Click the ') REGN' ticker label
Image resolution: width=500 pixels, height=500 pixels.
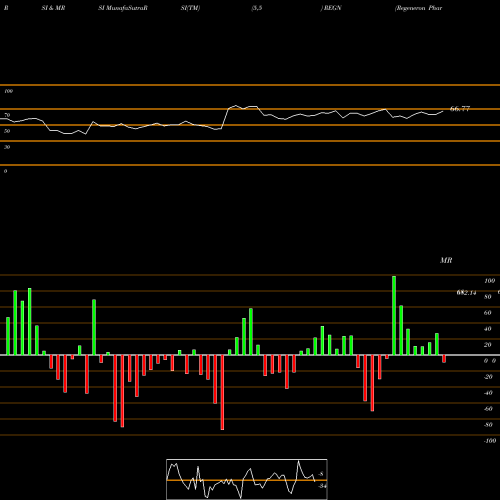(331, 8)
